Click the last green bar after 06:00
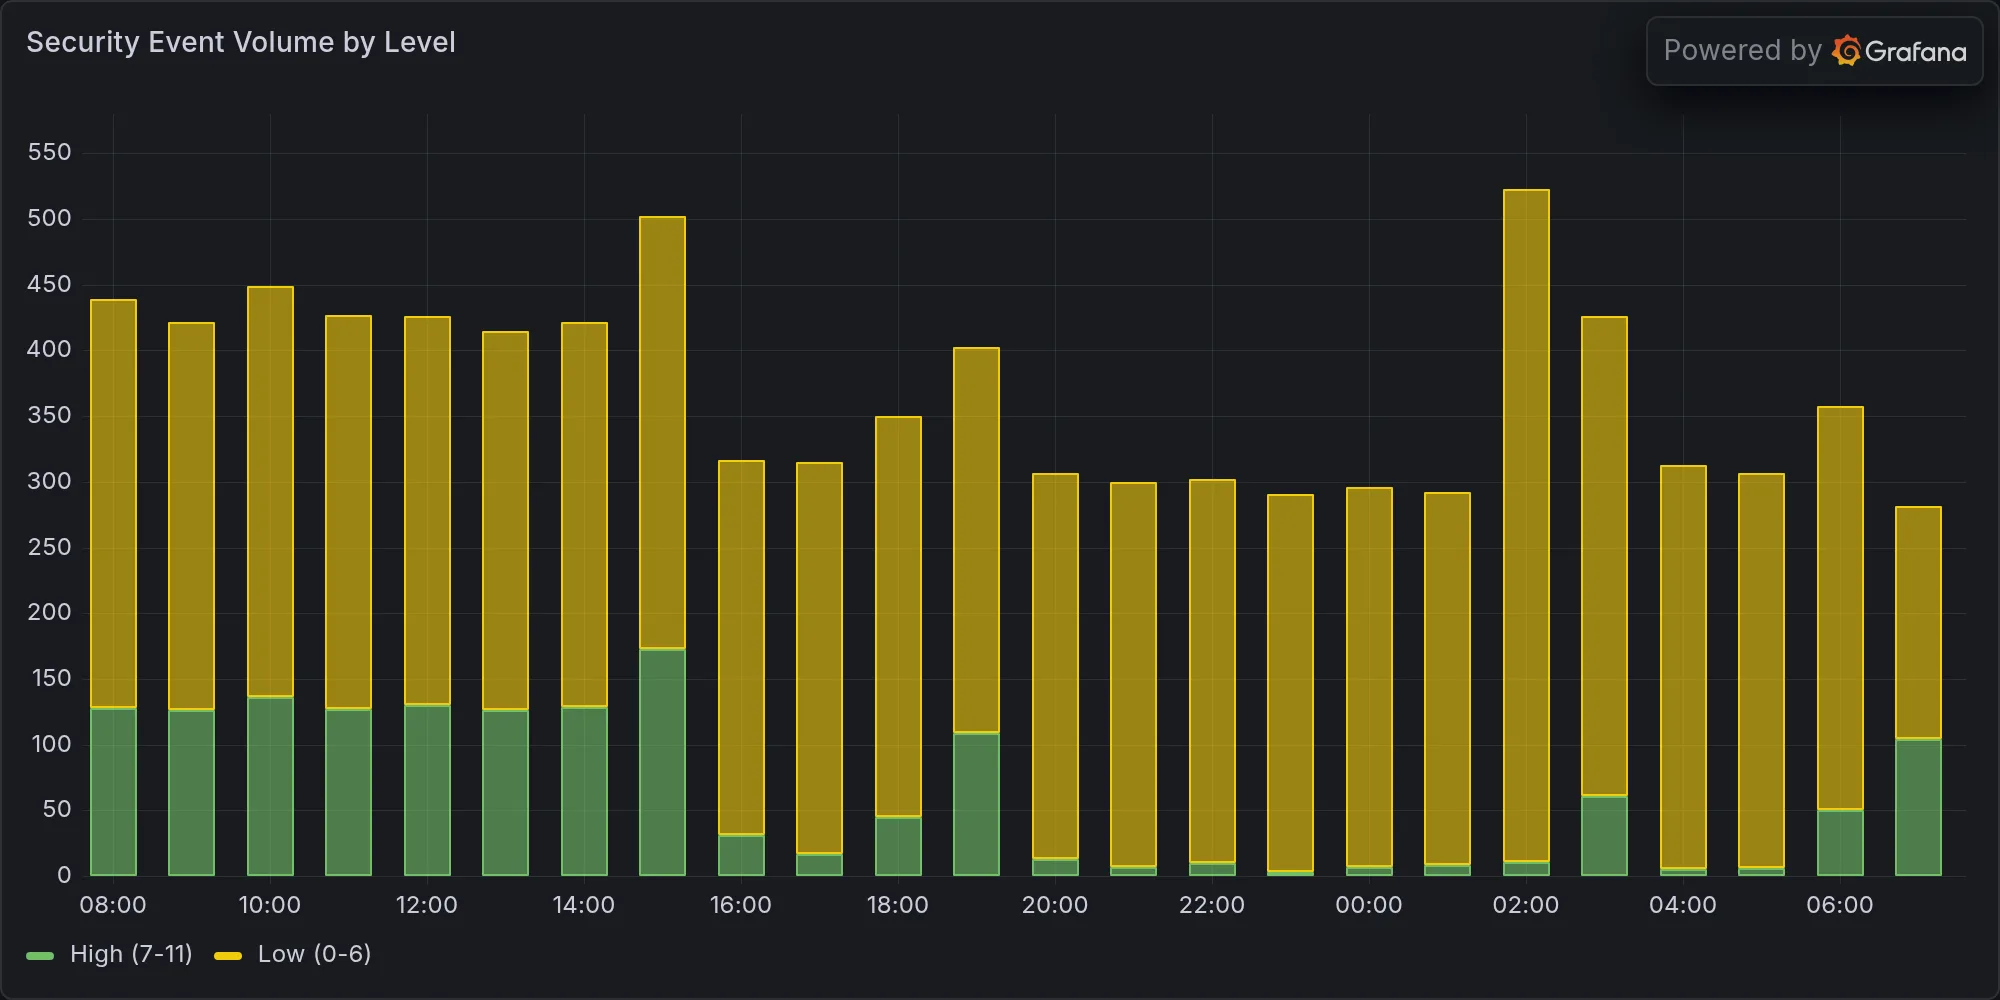Viewport: 2000px width, 1000px height. [1918, 807]
